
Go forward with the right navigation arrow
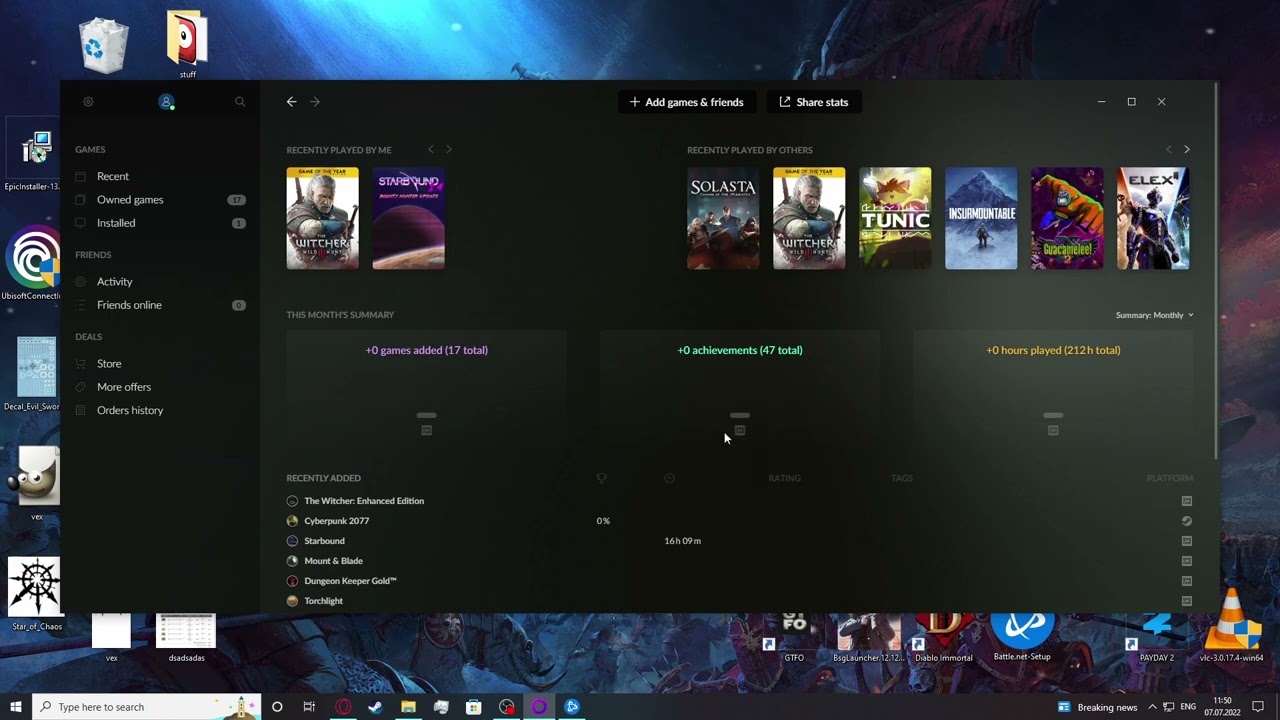(315, 102)
